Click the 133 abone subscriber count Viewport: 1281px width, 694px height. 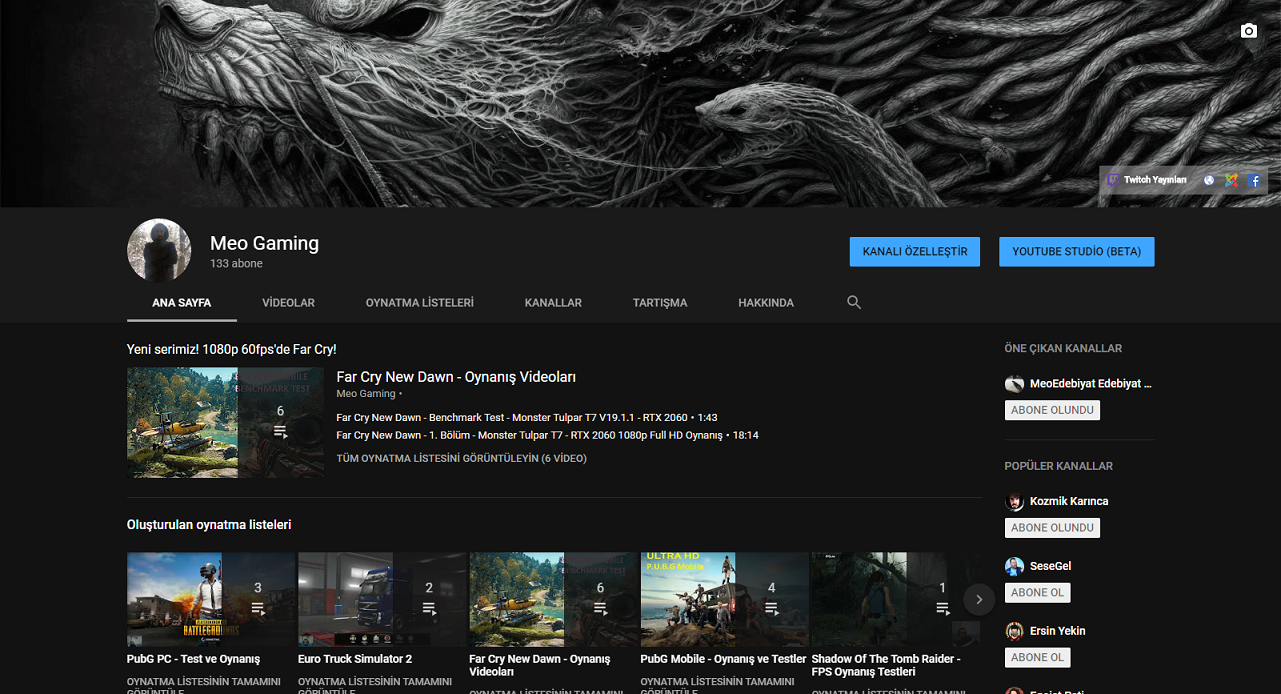236,264
